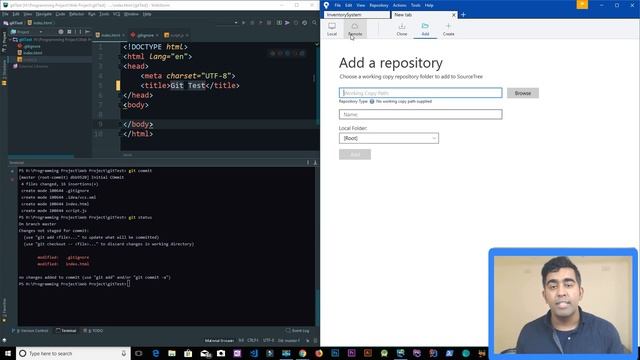
Task: Open the WebStorm Code menu
Action: 60,14
